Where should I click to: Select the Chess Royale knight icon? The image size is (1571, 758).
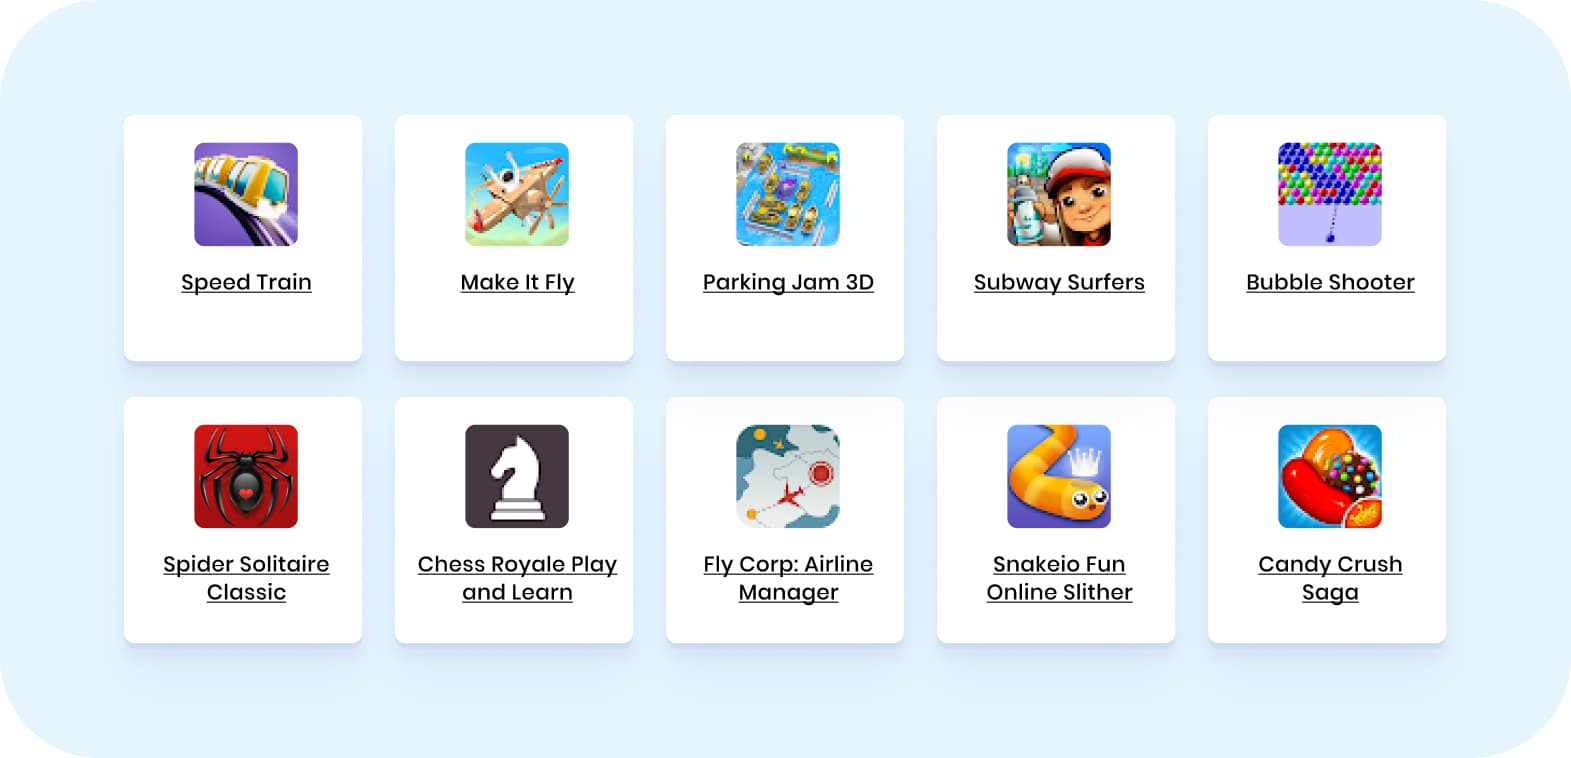coord(517,476)
